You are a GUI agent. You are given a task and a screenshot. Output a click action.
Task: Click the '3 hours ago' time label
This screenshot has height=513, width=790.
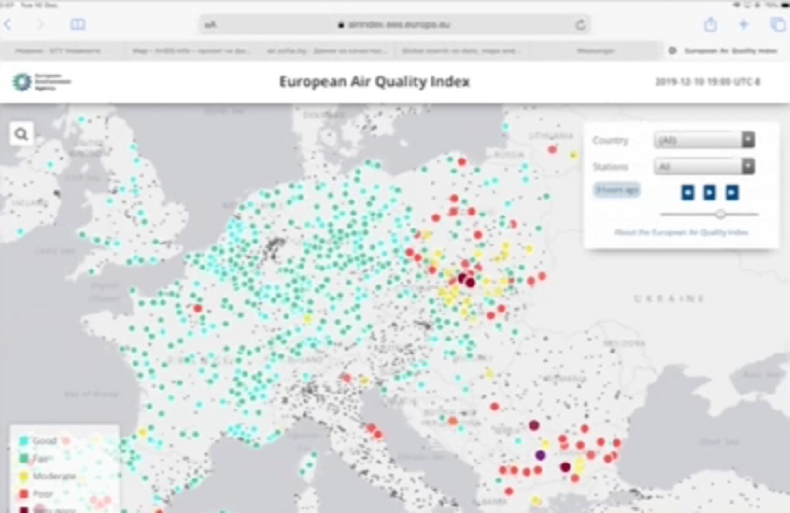[x=617, y=189]
